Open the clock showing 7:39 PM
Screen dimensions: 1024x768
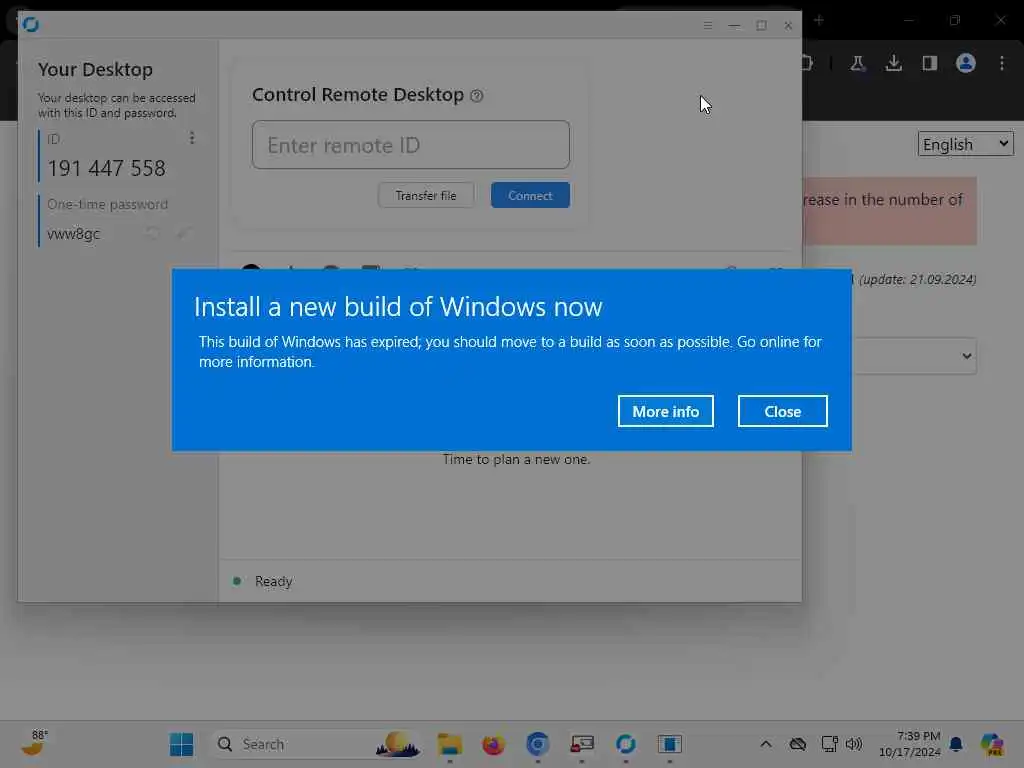(909, 744)
